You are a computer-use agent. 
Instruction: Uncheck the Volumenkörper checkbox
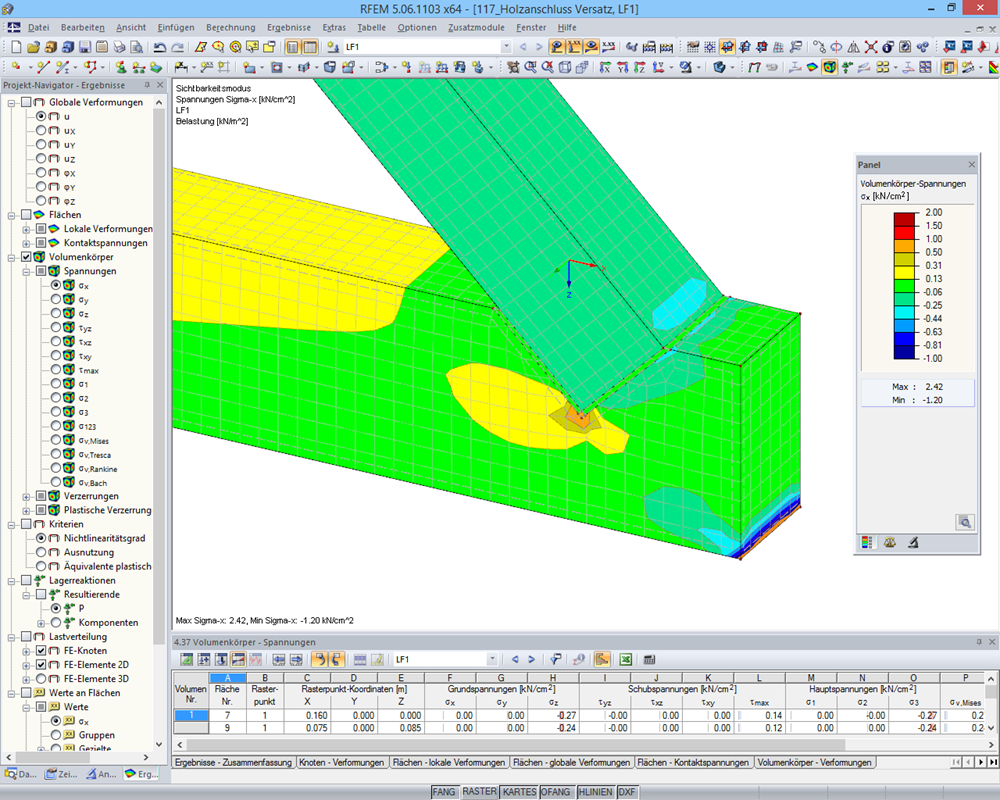click(x=26, y=256)
